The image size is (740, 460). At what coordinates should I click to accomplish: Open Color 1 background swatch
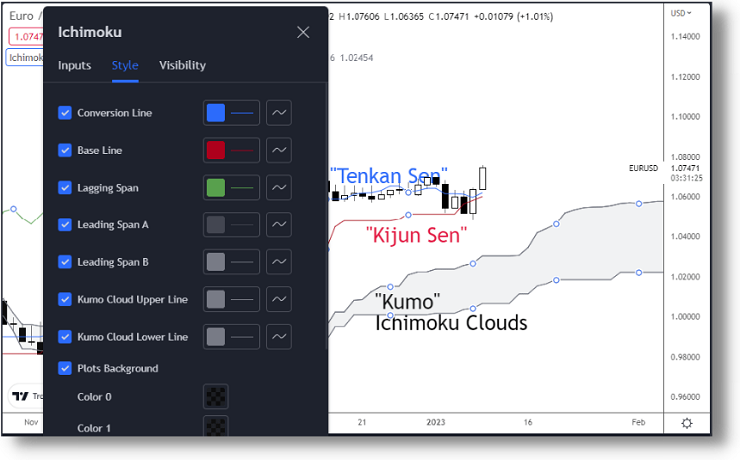(216, 426)
